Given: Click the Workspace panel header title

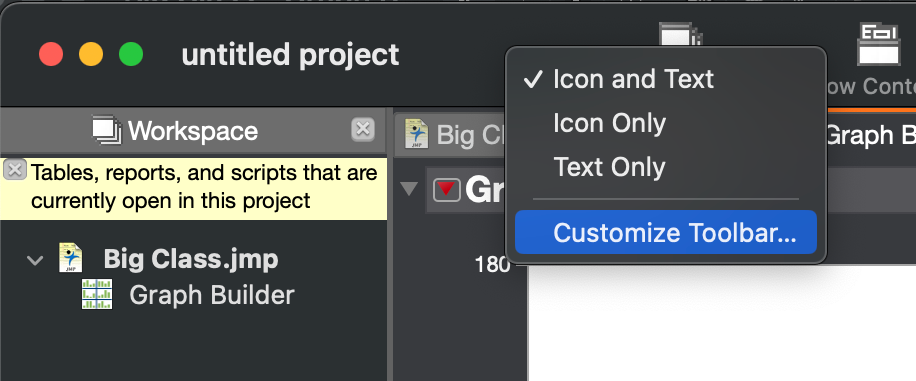Looking at the screenshot, I should point(193,130).
